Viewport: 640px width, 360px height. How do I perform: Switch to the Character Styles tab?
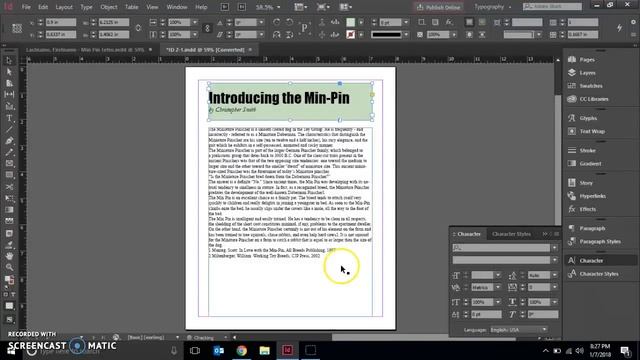tap(511, 234)
